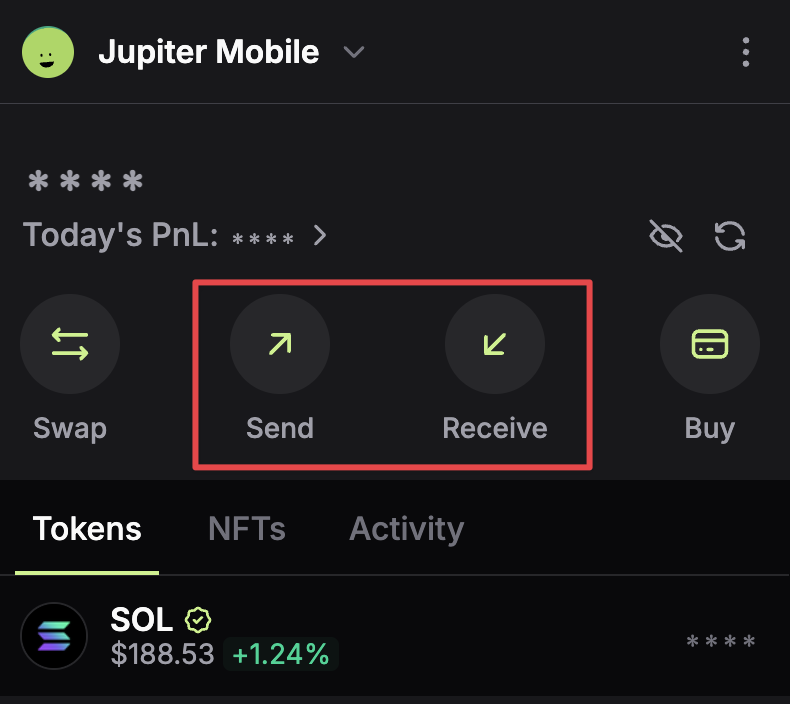Switch to the Tokens tab

87,529
